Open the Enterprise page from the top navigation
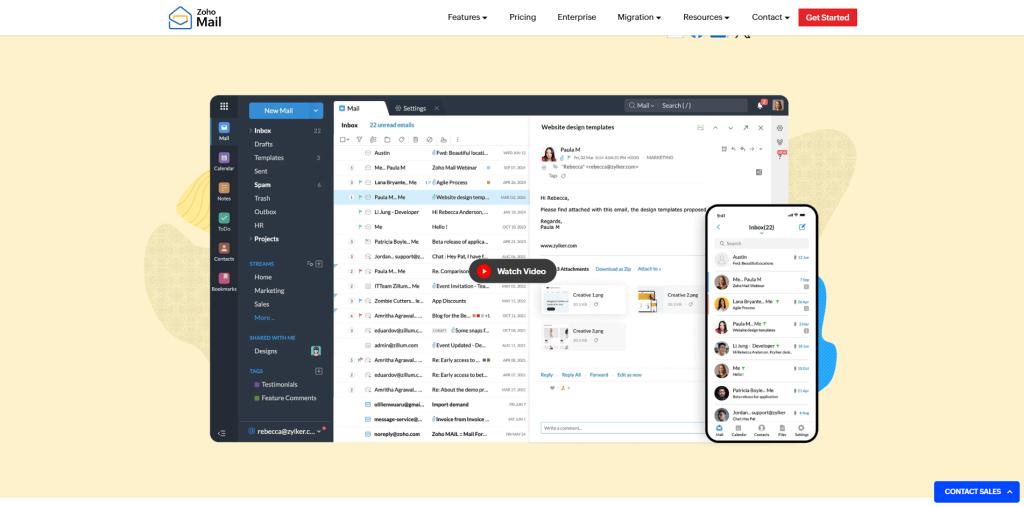This screenshot has width=1024, height=507. pyautogui.click(x=577, y=18)
